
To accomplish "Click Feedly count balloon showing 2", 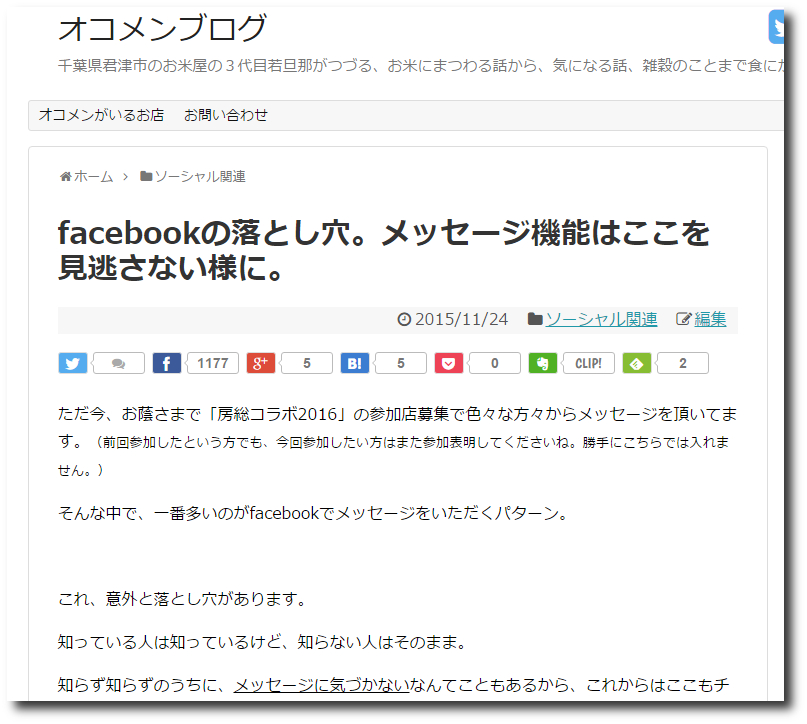I will [x=682, y=363].
